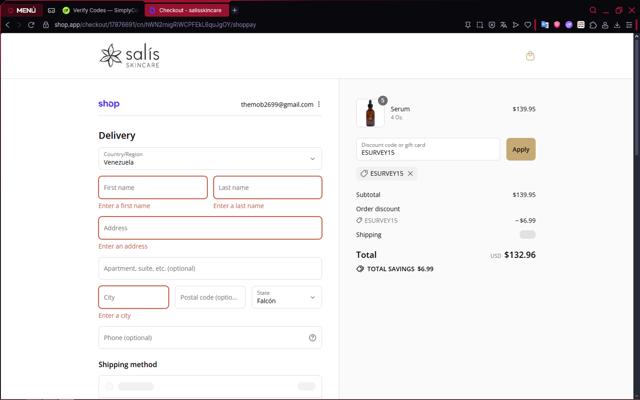The width and height of the screenshot is (640, 400).
Task: Go back with the browser back arrow
Action: pos(7,25)
